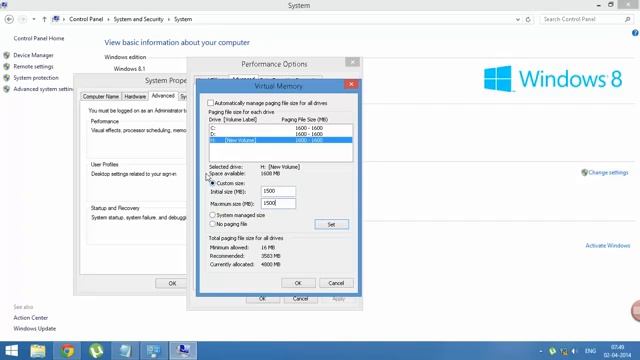Close the Virtual Memory dialog
The image size is (640, 360).
pos(351,84)
